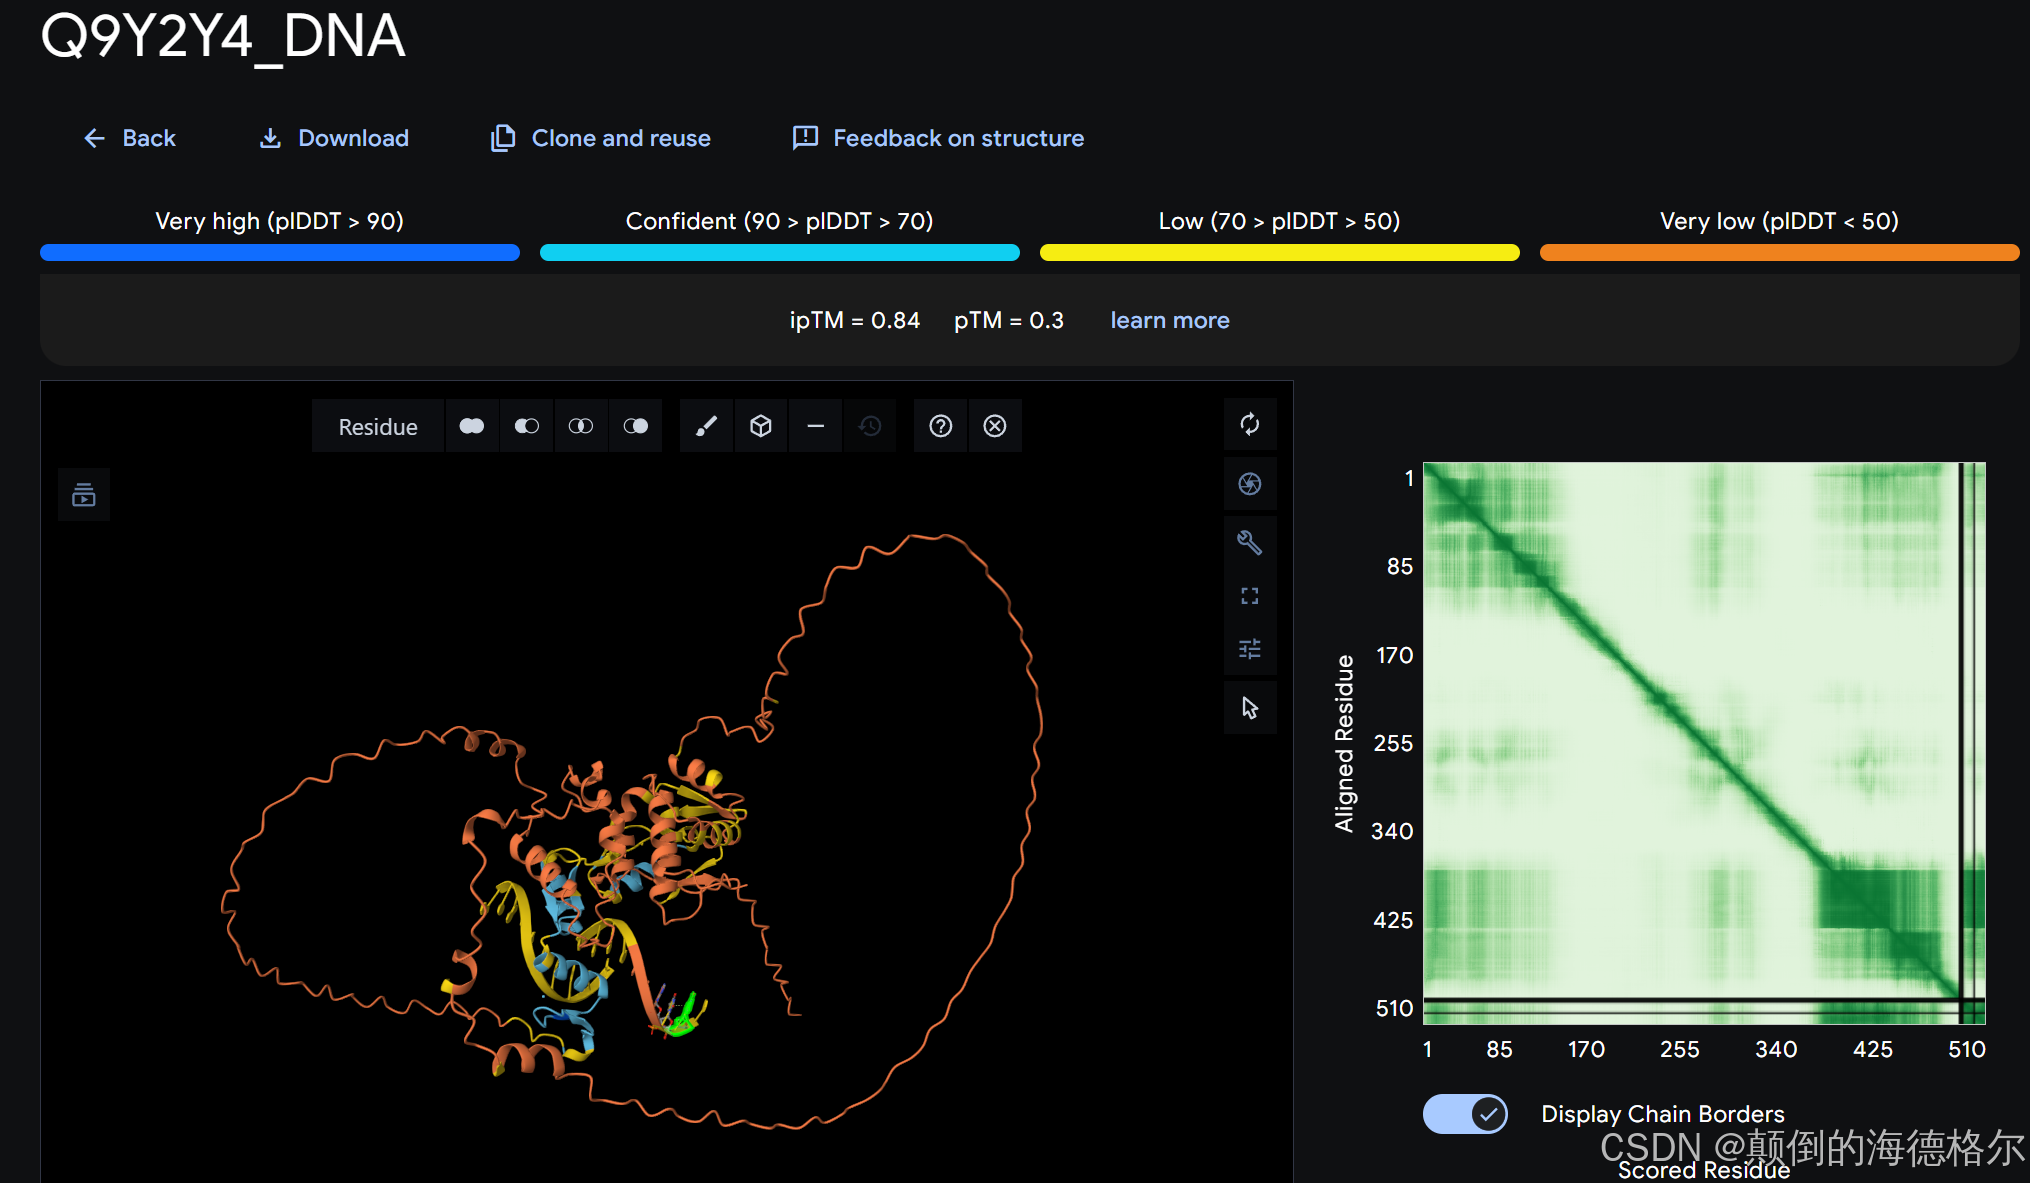This screenshot has height=1183, width=2030.
Task: Expand the left state tree panel
Action: (x=84, y=494)
